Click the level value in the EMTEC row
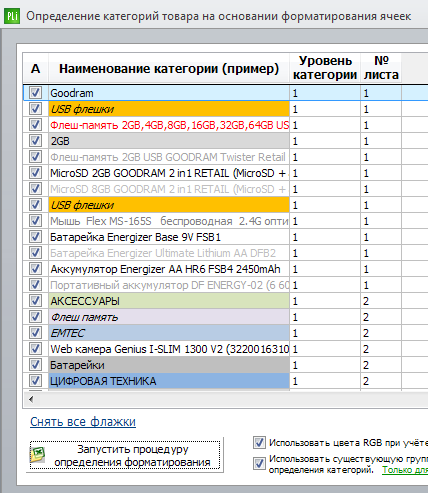 click(x=325, y=333)
